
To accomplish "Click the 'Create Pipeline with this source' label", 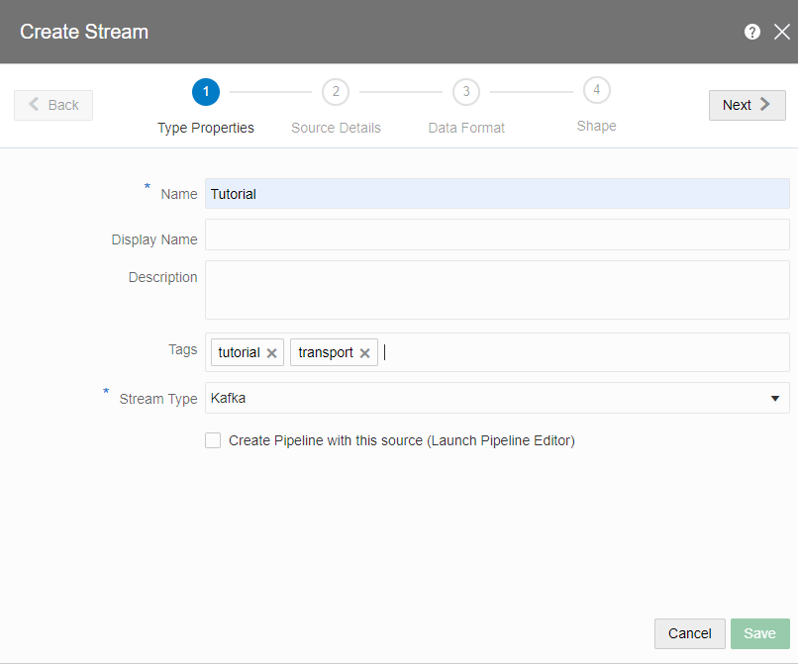I will click(x=401, y=440).
